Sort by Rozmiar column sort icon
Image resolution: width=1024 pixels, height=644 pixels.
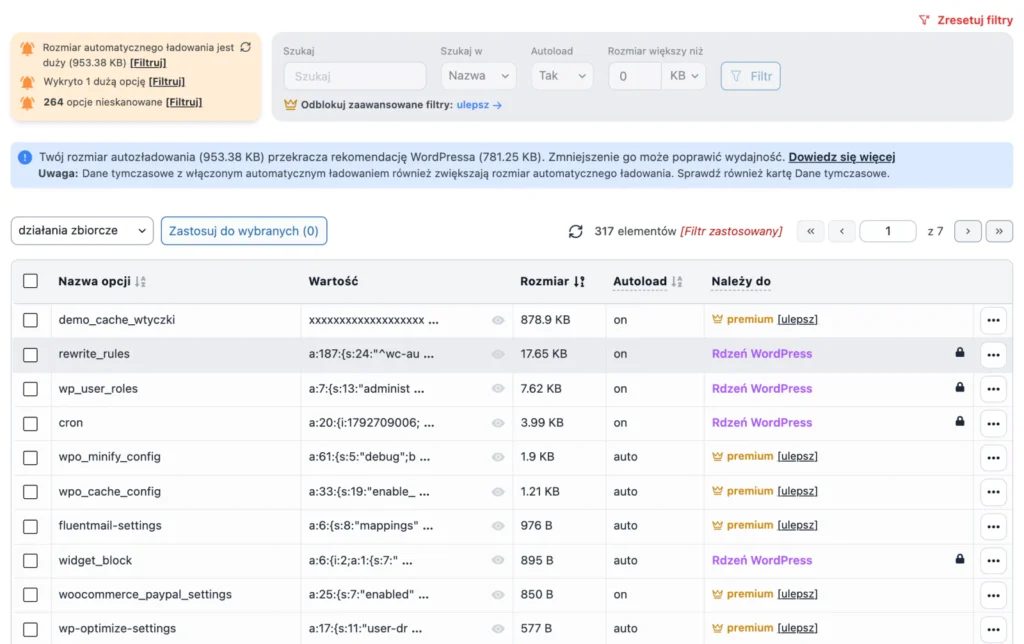coord(579,282)
